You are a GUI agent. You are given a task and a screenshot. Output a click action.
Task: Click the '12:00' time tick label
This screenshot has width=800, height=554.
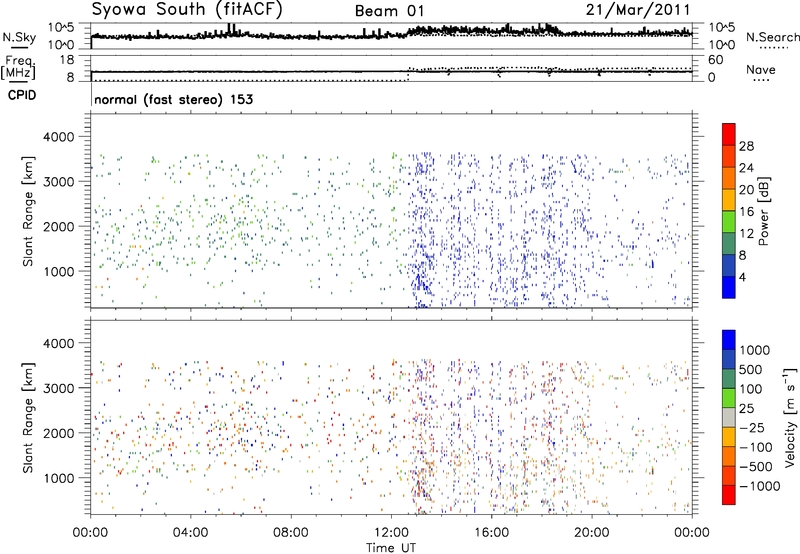[x=391, y=533]
